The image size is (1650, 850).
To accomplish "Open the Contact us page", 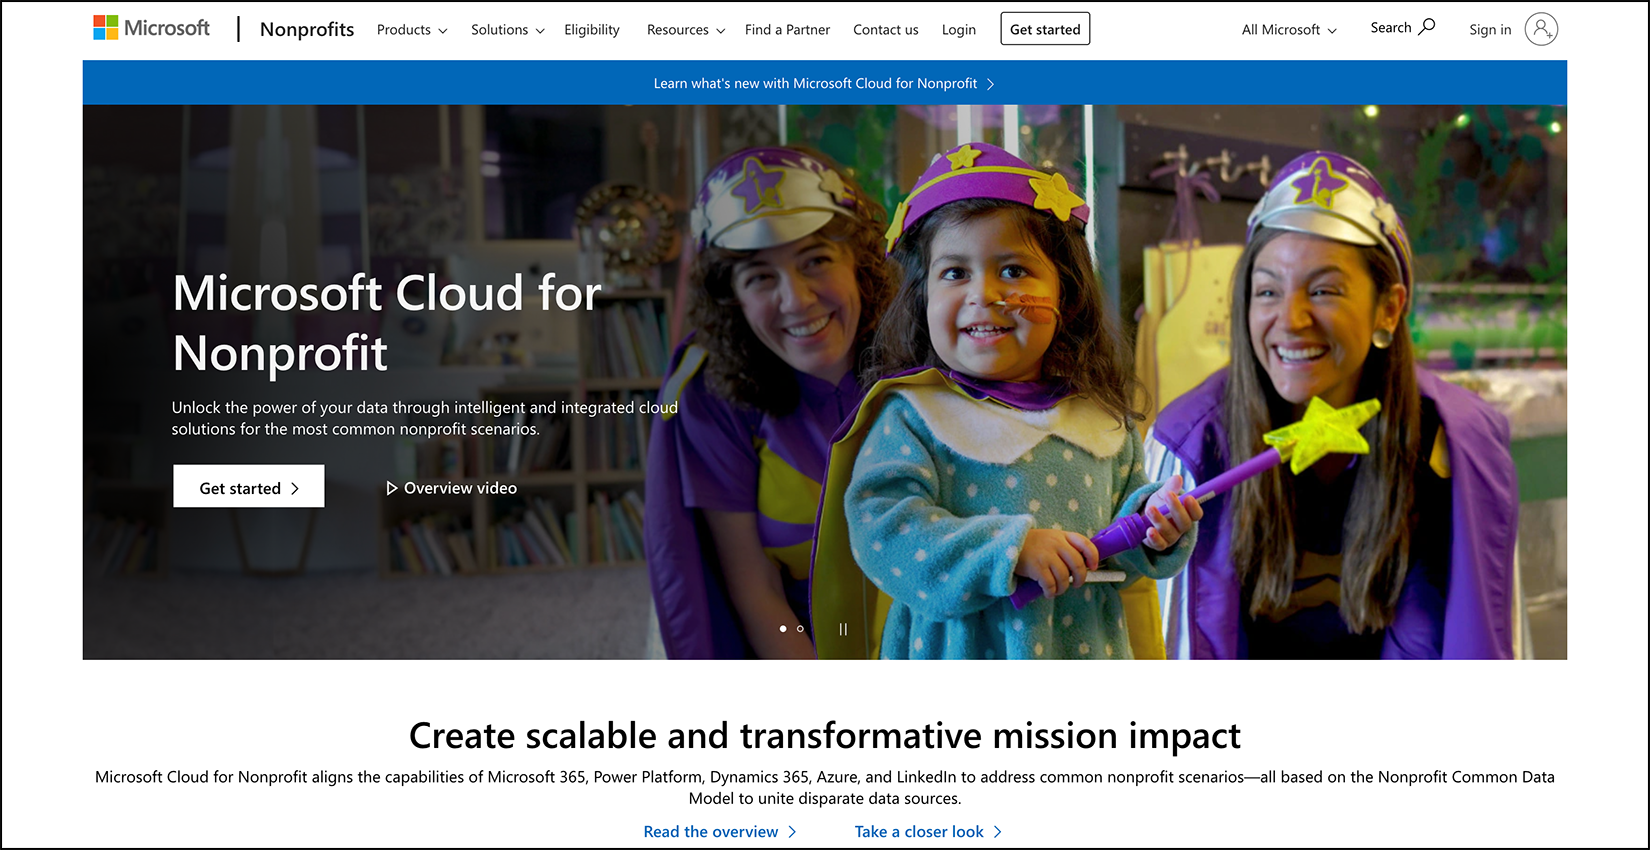I will pyautogui.click(x=886, y=30).
